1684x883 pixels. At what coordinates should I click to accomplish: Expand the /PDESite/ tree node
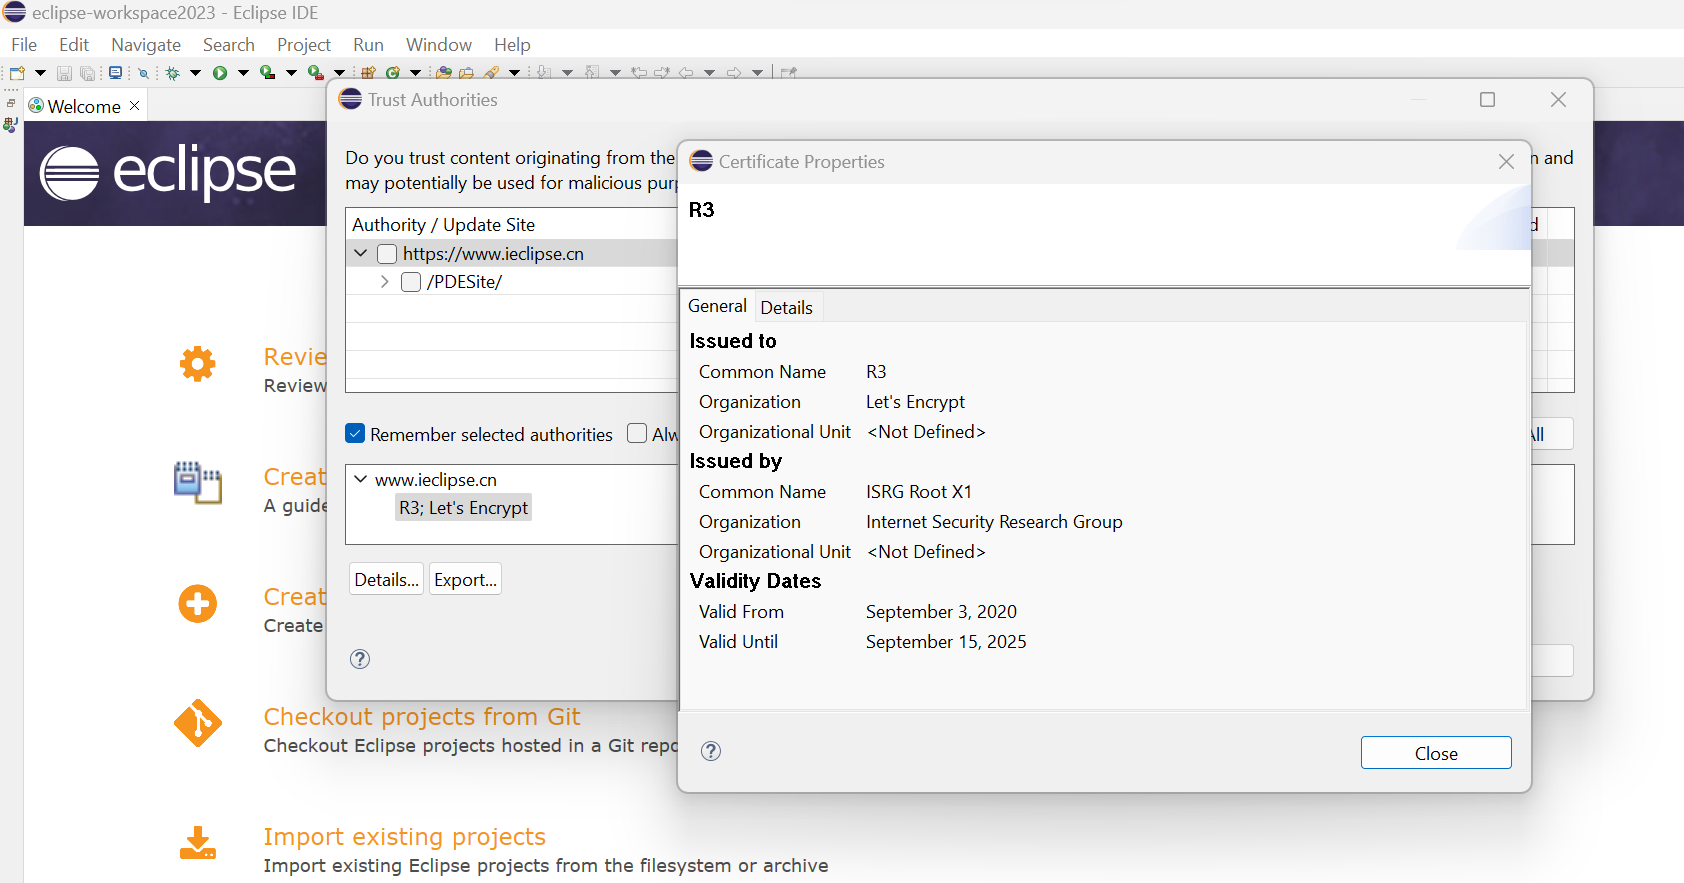coord(384,282)
